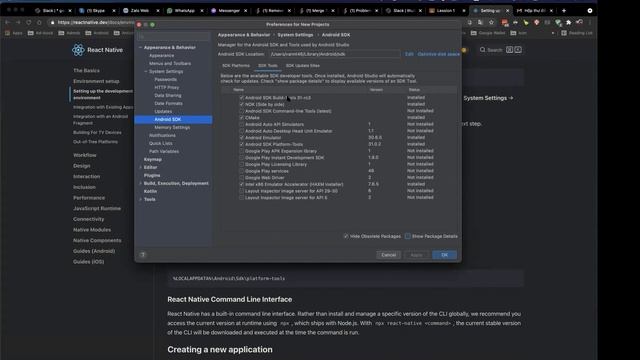Open the SDK Update Sites tab
The image size is (640, 360).
pyautogui.click(x=303, y=65)
